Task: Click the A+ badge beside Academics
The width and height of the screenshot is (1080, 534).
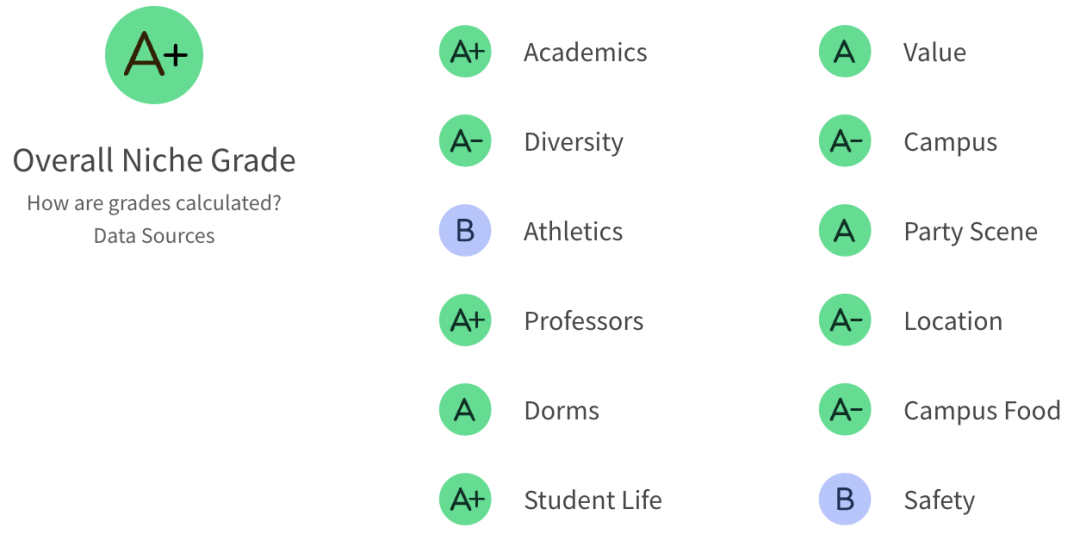Action: 465,52
